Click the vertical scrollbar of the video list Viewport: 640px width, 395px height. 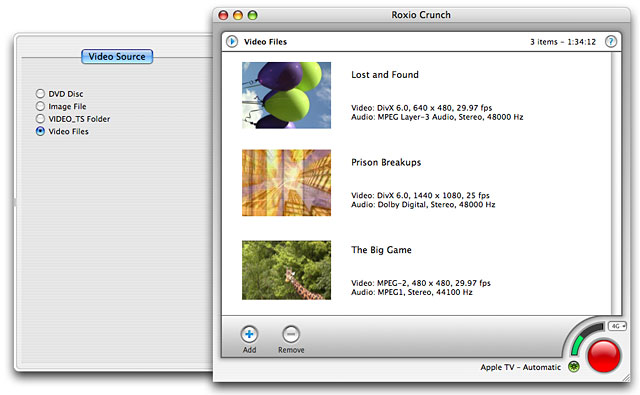click(x=616, y=183)
